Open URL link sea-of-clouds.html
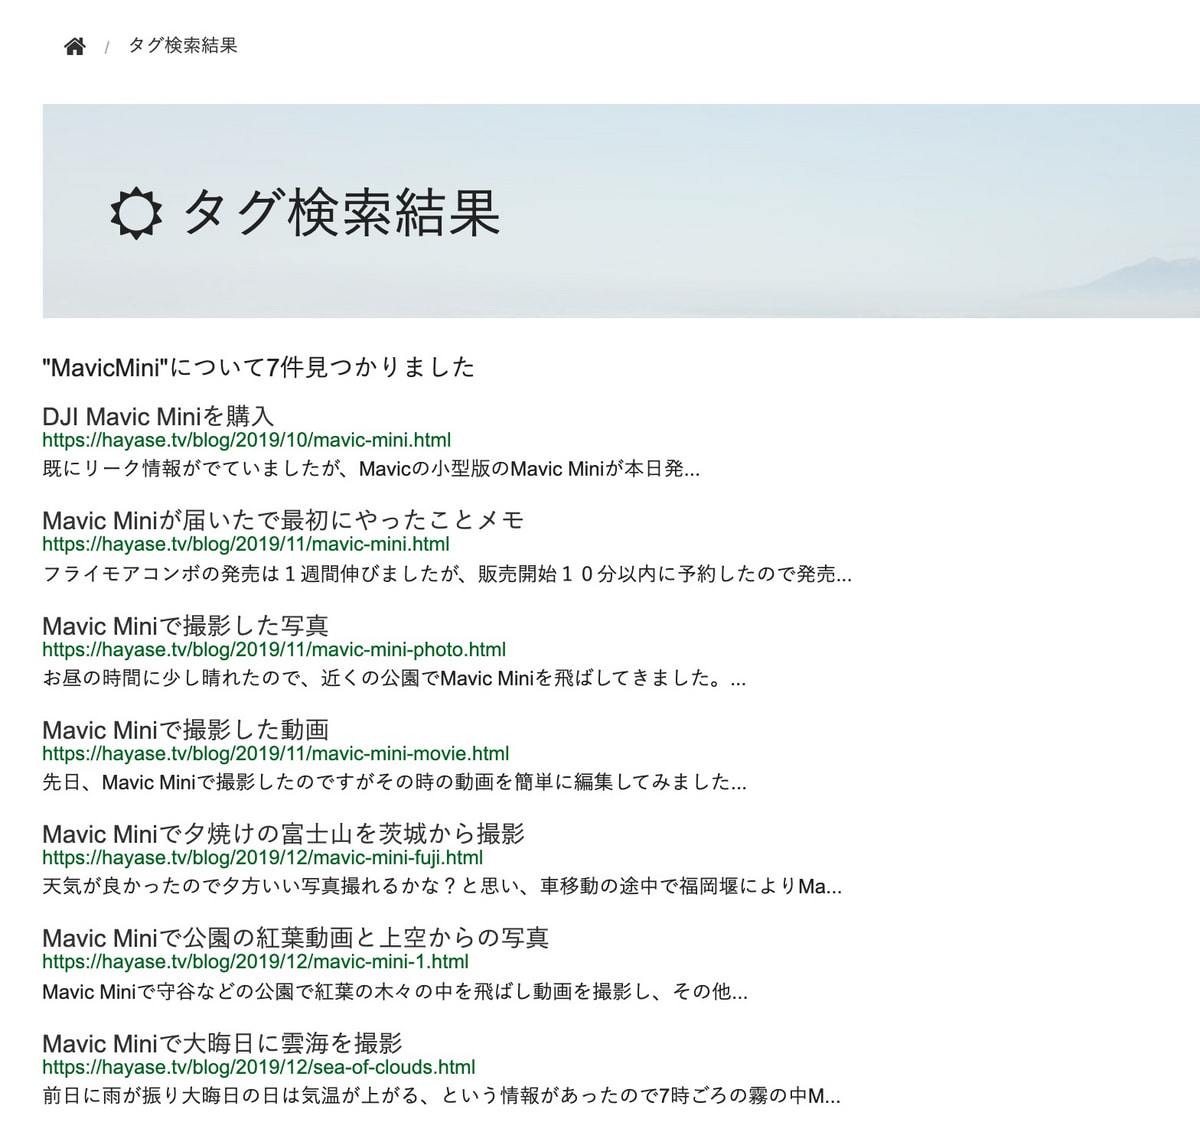1200x1135 pixels. (x=259, y=1067)
